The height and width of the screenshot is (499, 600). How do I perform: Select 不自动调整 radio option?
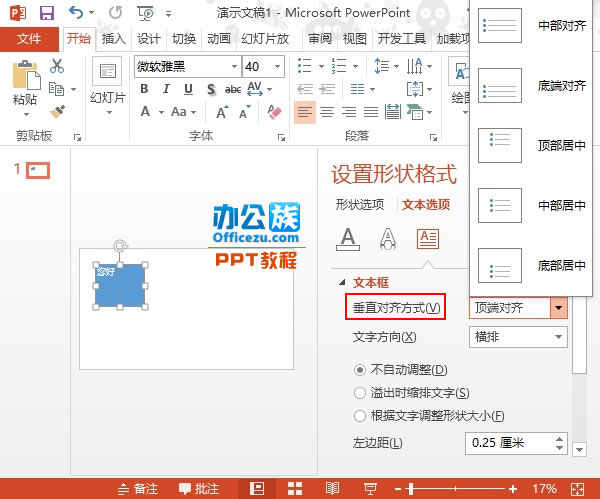click(361, 369)
